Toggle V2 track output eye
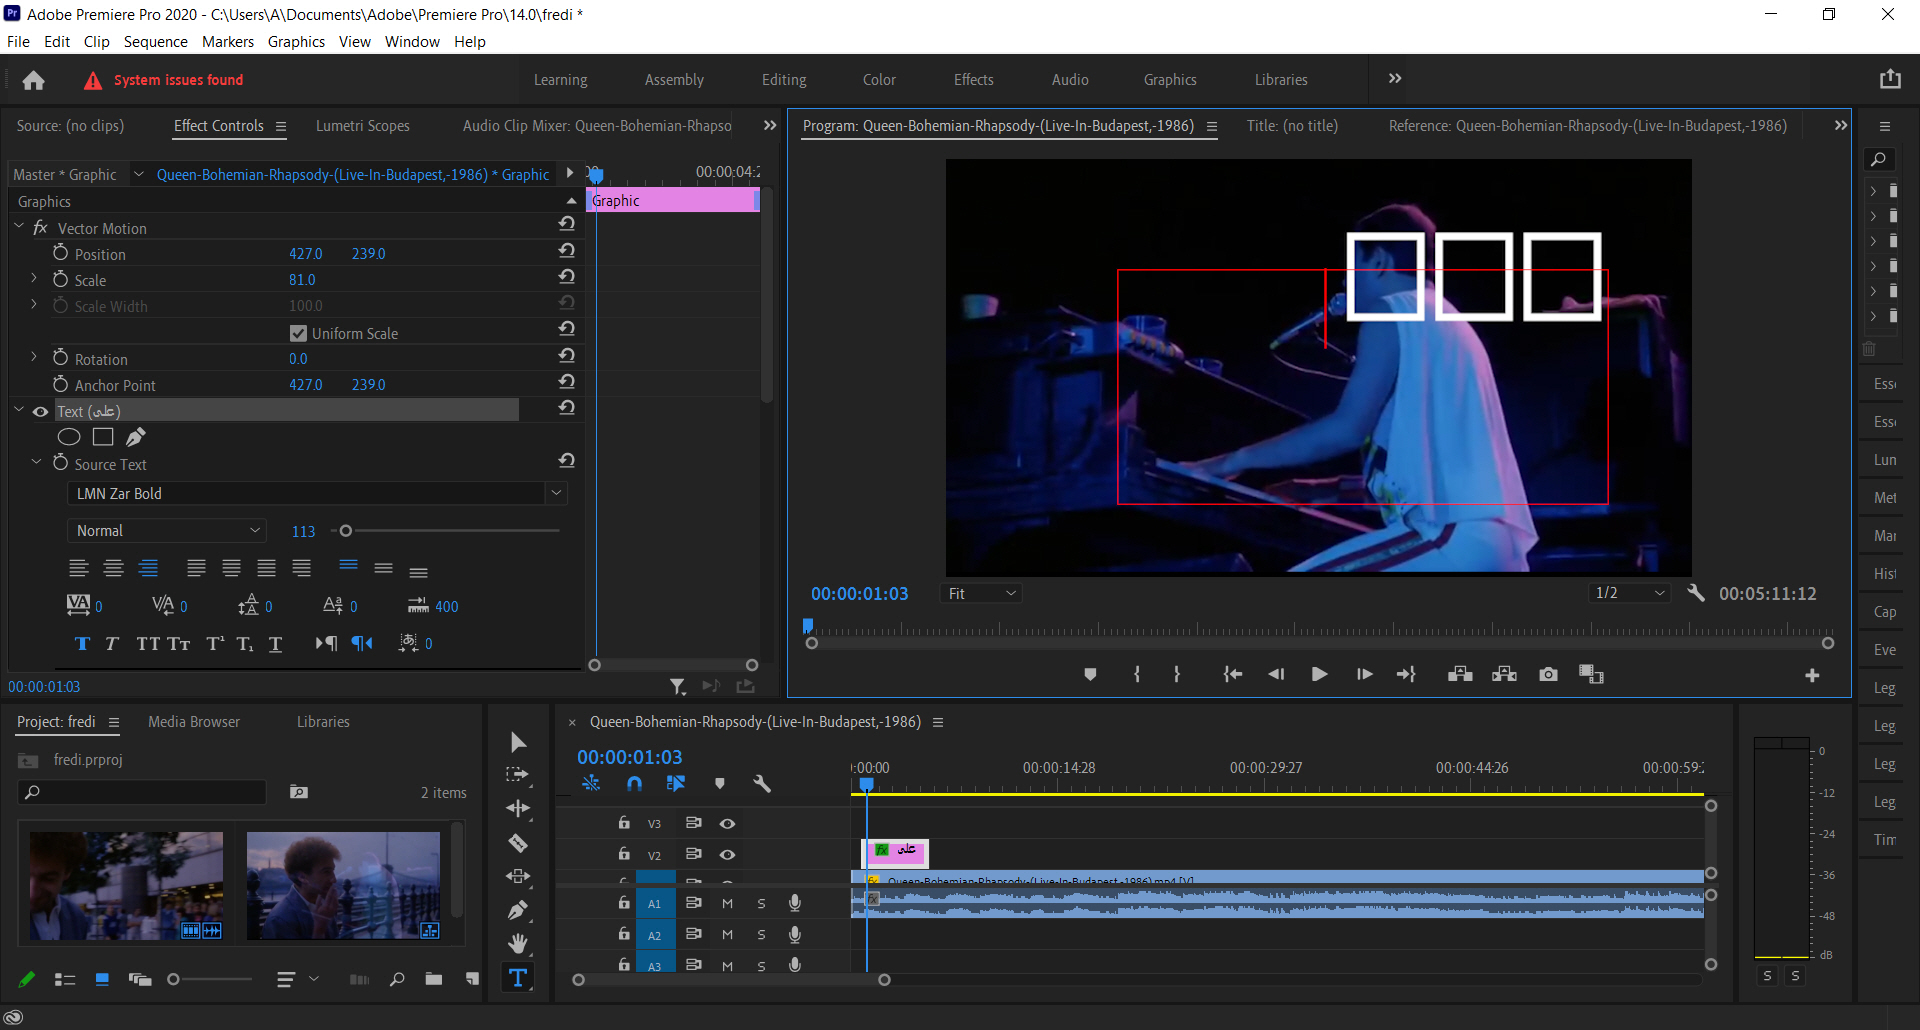 (x=728, y=855)
